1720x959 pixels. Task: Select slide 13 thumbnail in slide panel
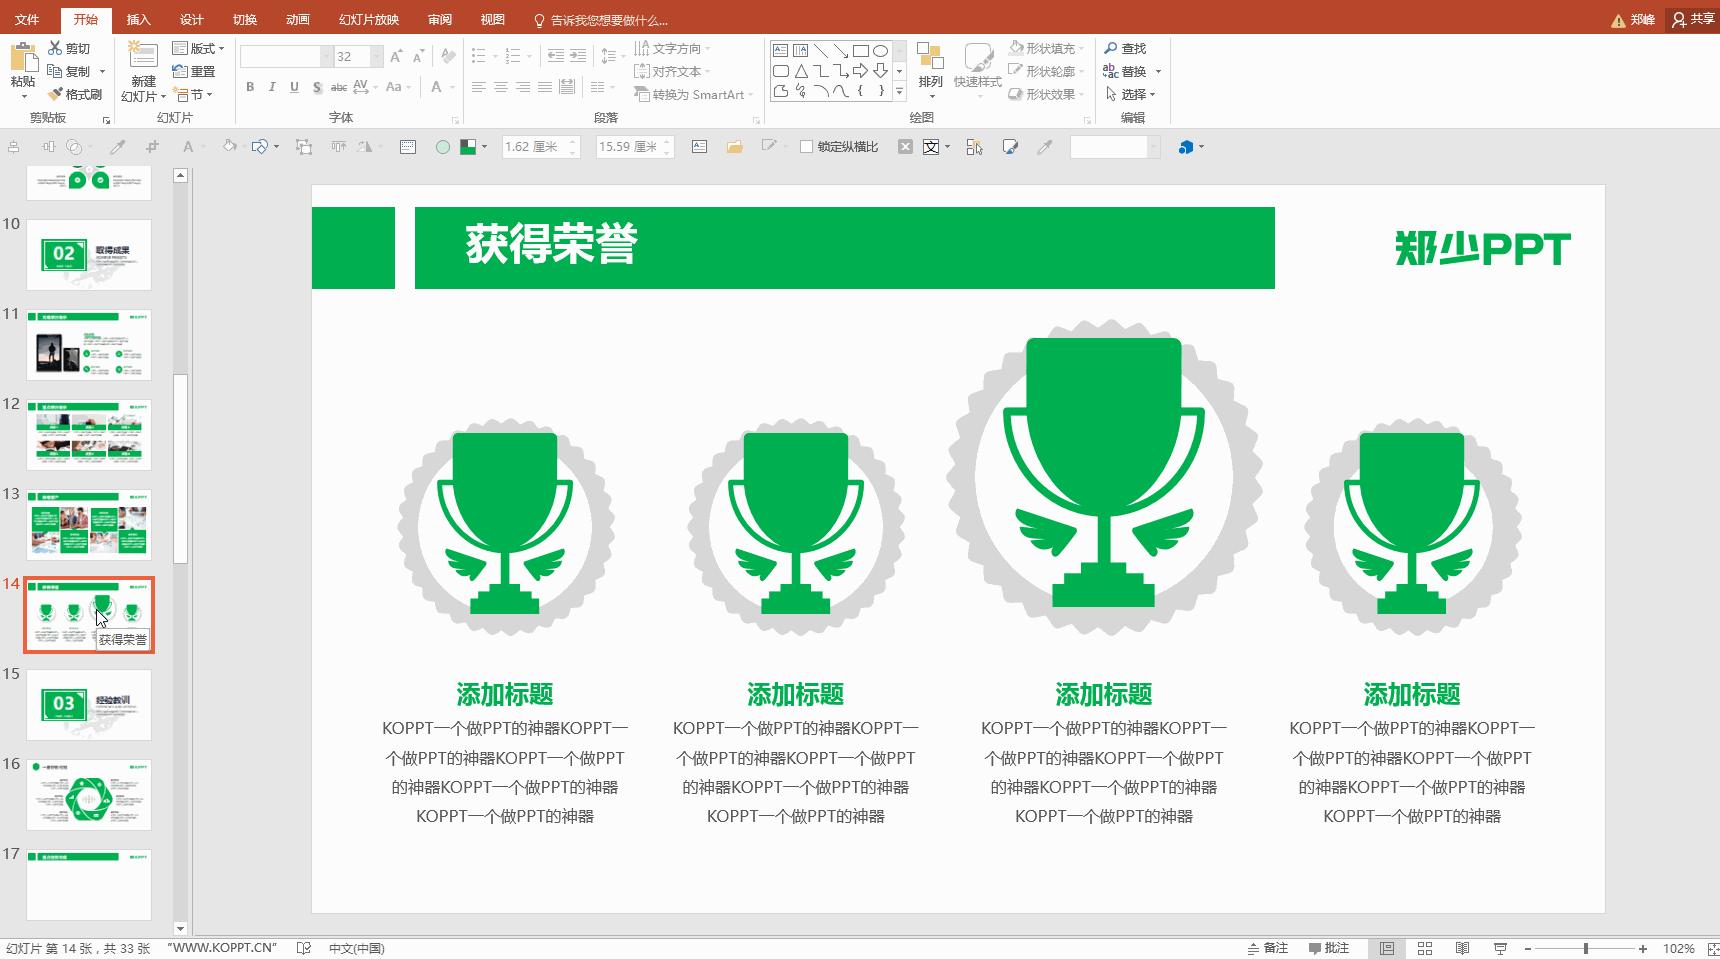[x=89, y=525]
